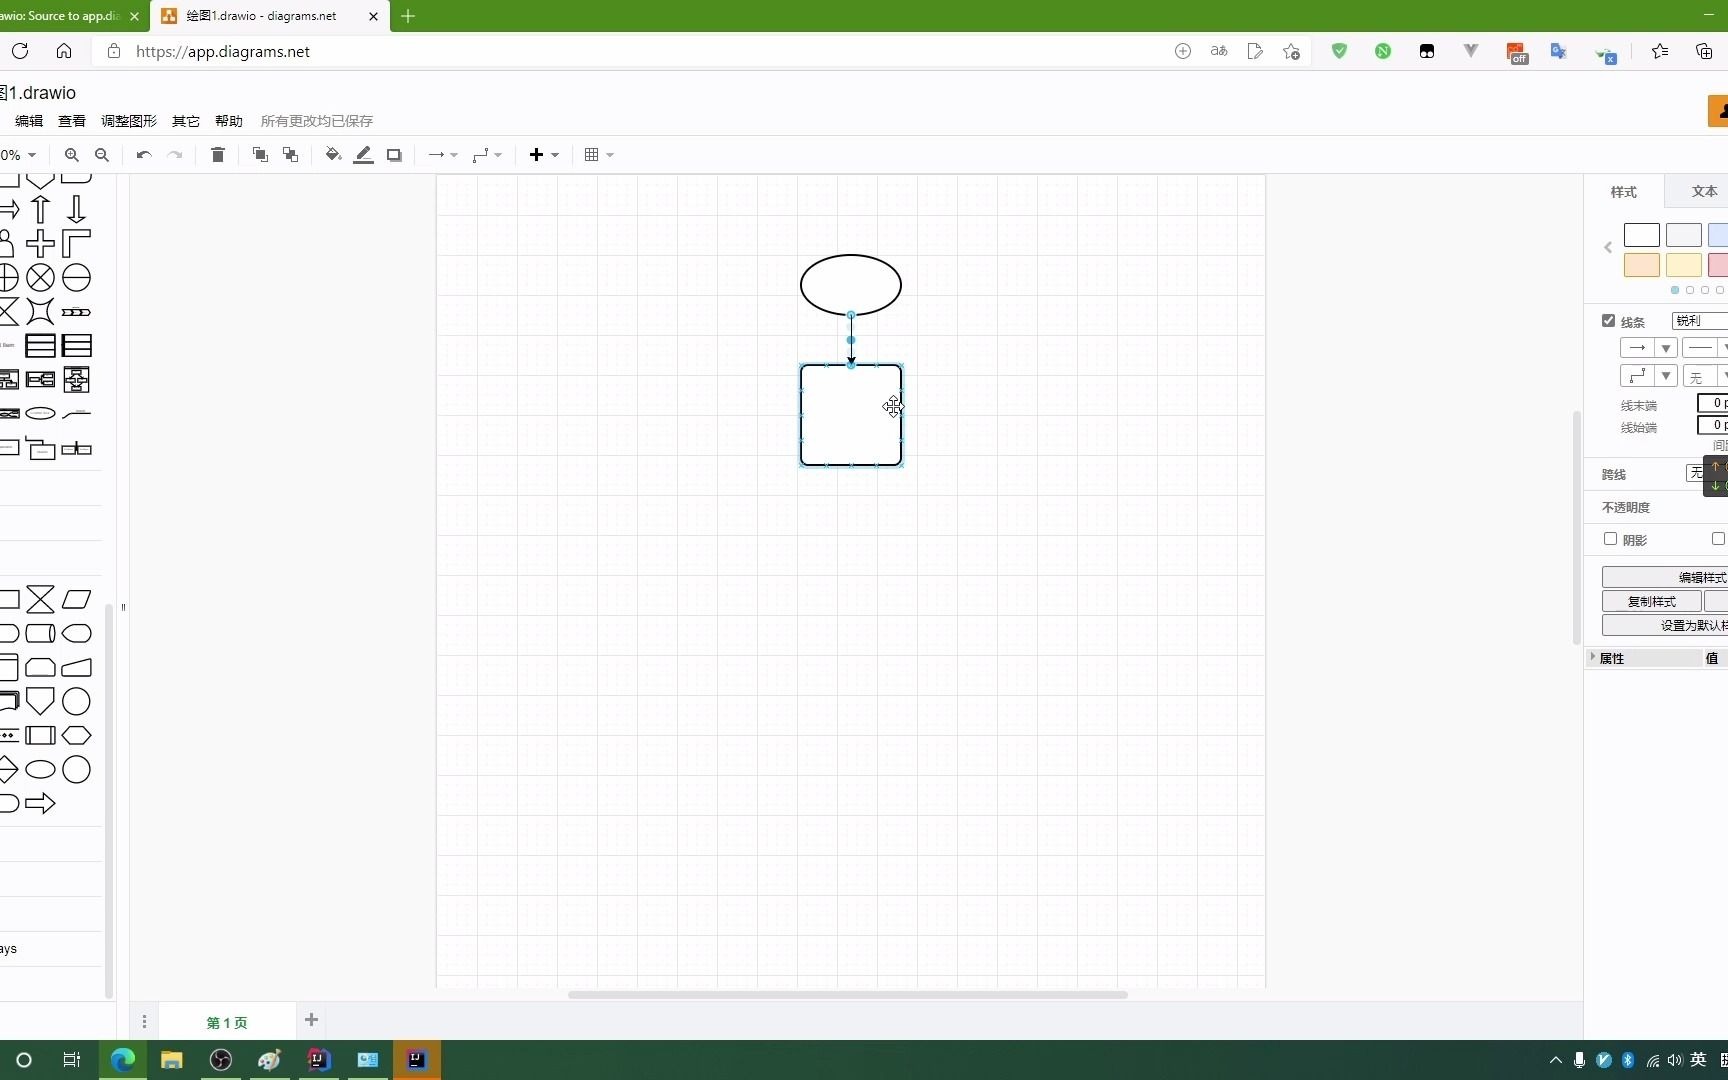Image resolution: width=1728 pixels, height=1080 pixels.
Task: Click the line color pen icon
Action: coord(363,155)
